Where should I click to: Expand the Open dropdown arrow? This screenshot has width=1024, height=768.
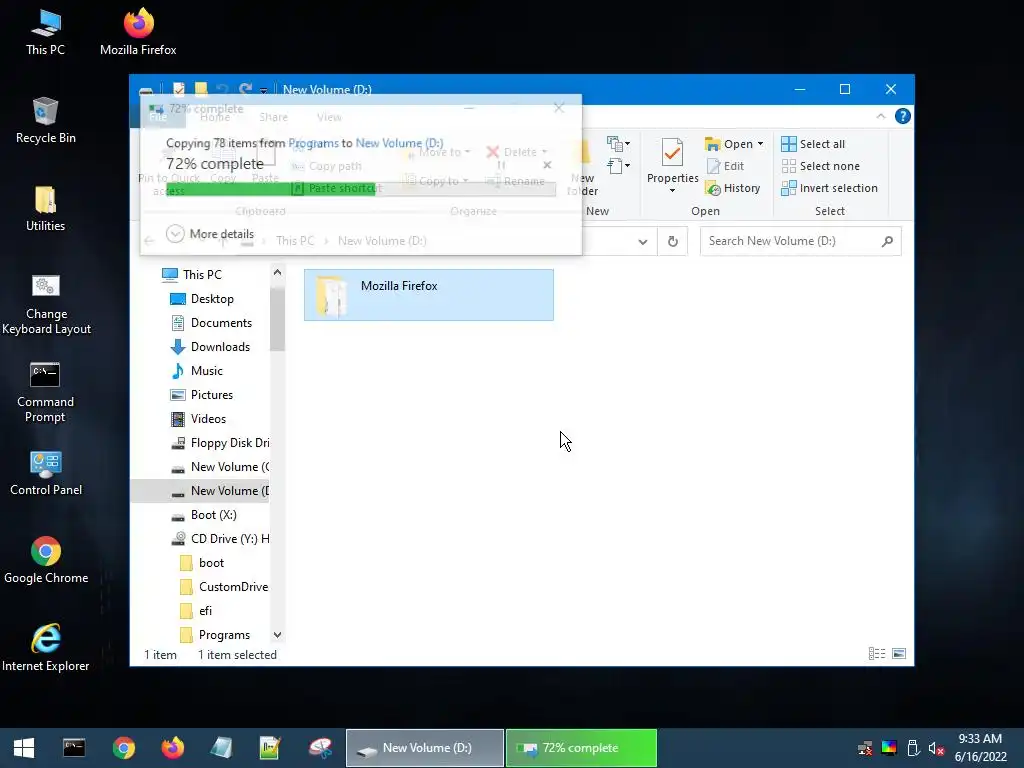click(760, 144)
